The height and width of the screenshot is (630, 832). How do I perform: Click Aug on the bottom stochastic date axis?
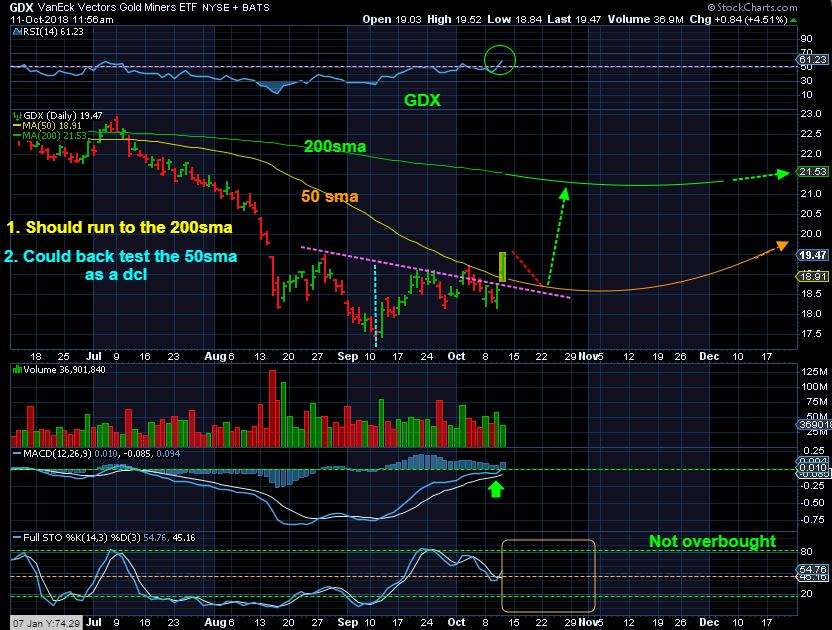pos(215,622)
